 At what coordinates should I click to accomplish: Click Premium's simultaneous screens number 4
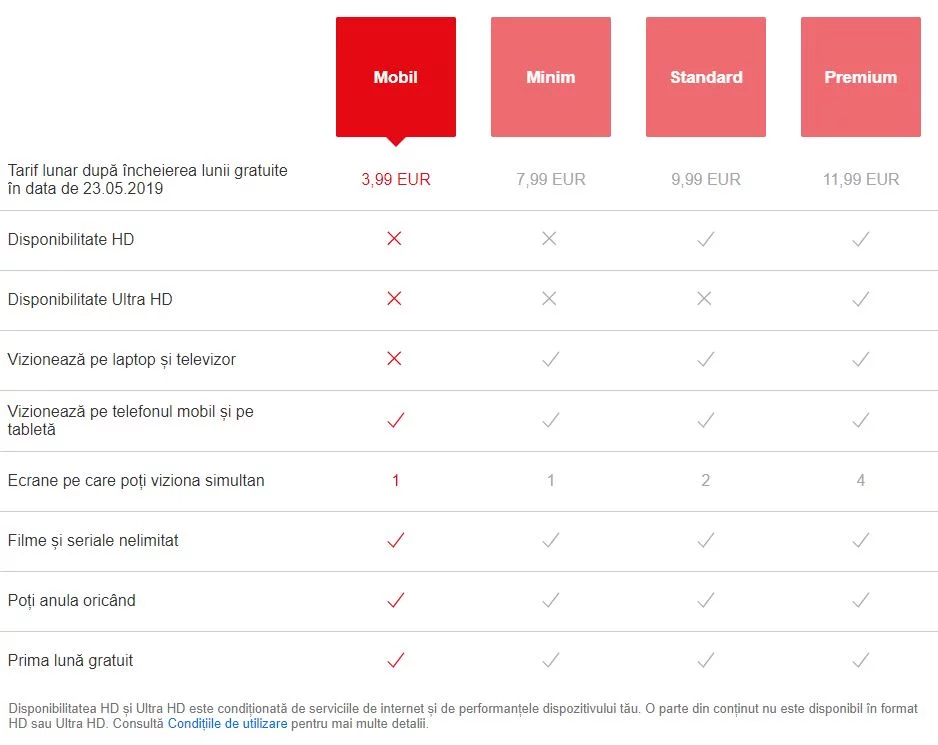pos(860,480)
